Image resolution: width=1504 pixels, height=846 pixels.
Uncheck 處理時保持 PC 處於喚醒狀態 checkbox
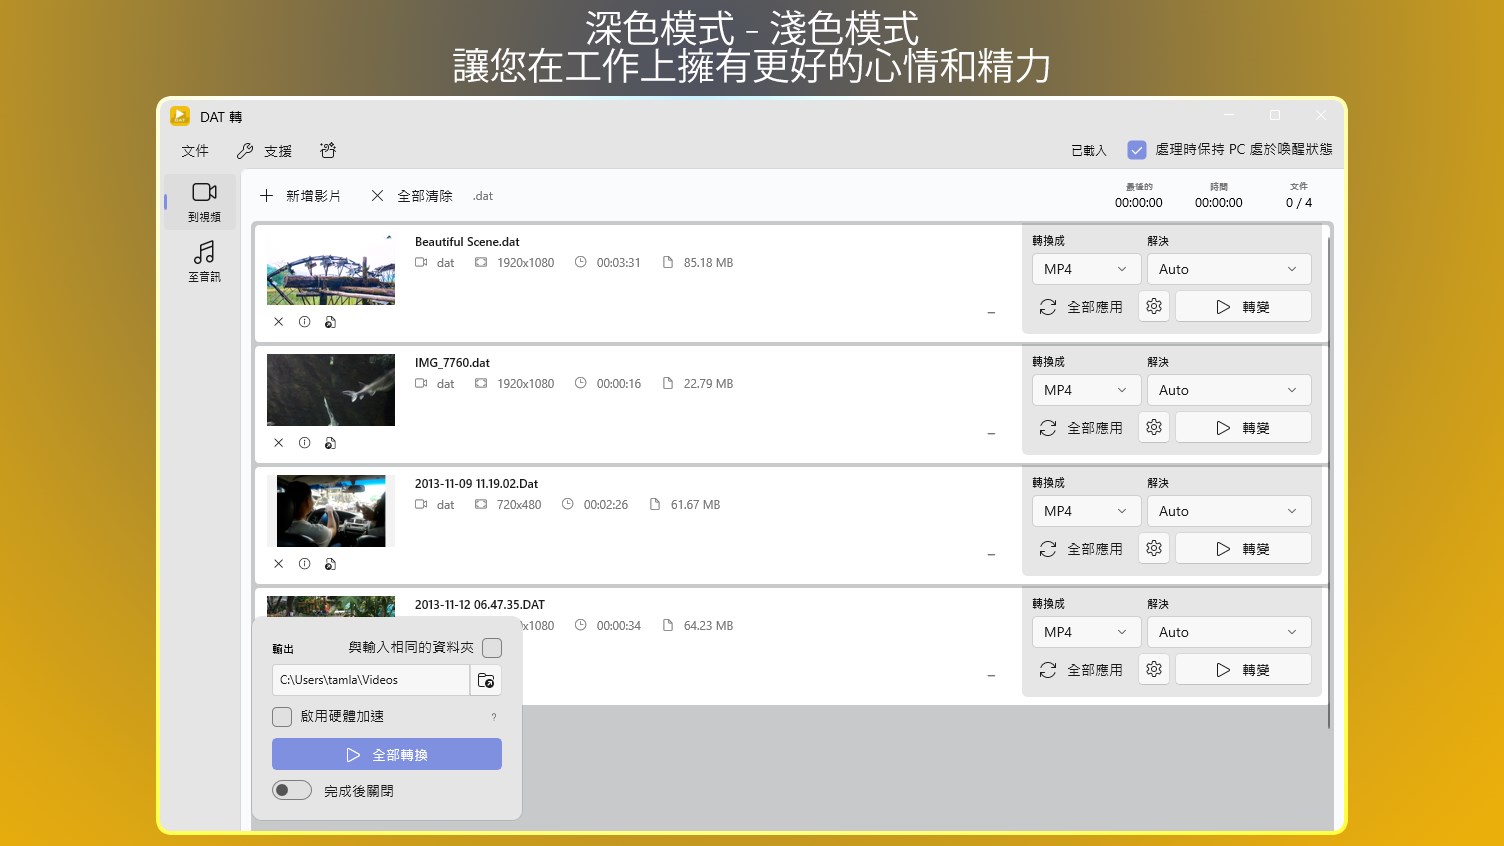pyautogui.click(x=1137, y=150)
